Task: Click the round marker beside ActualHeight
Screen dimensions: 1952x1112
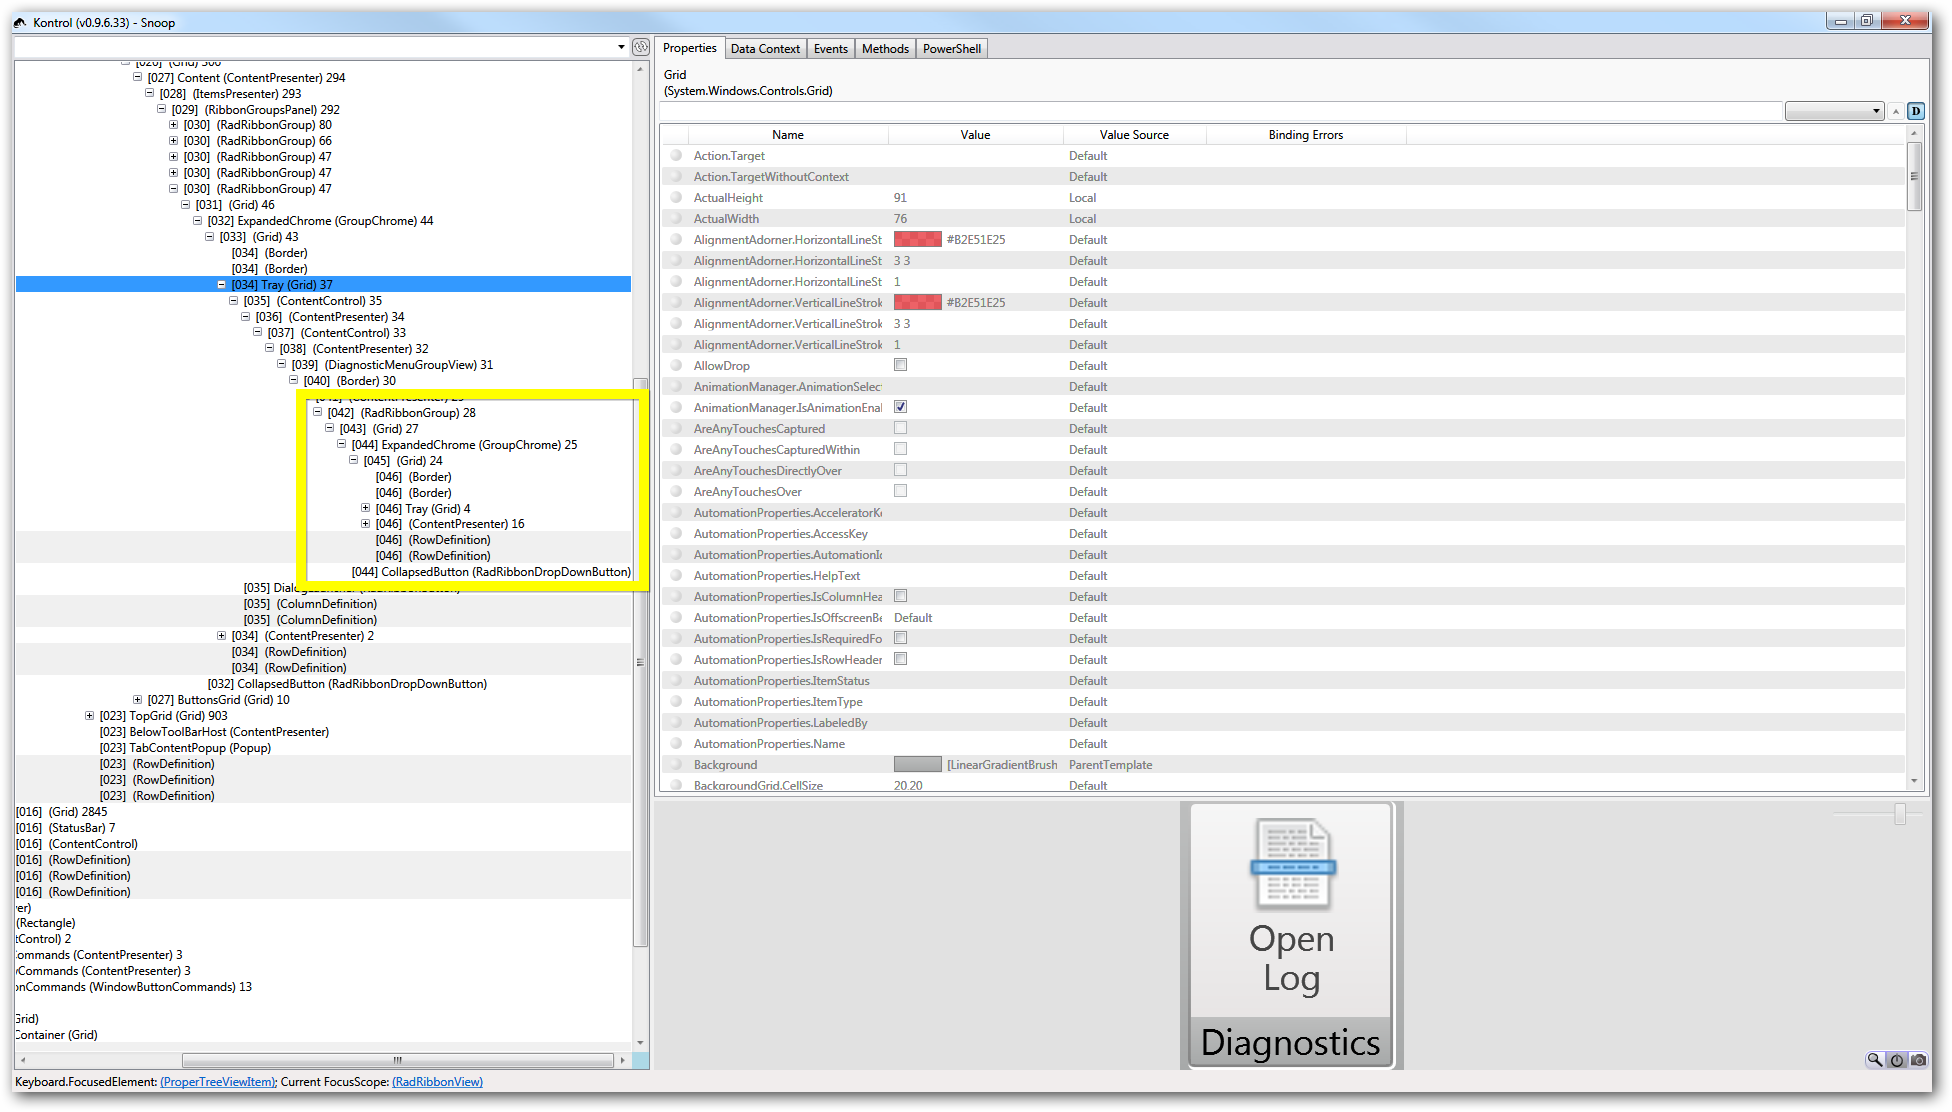Action: coord(676,198)
